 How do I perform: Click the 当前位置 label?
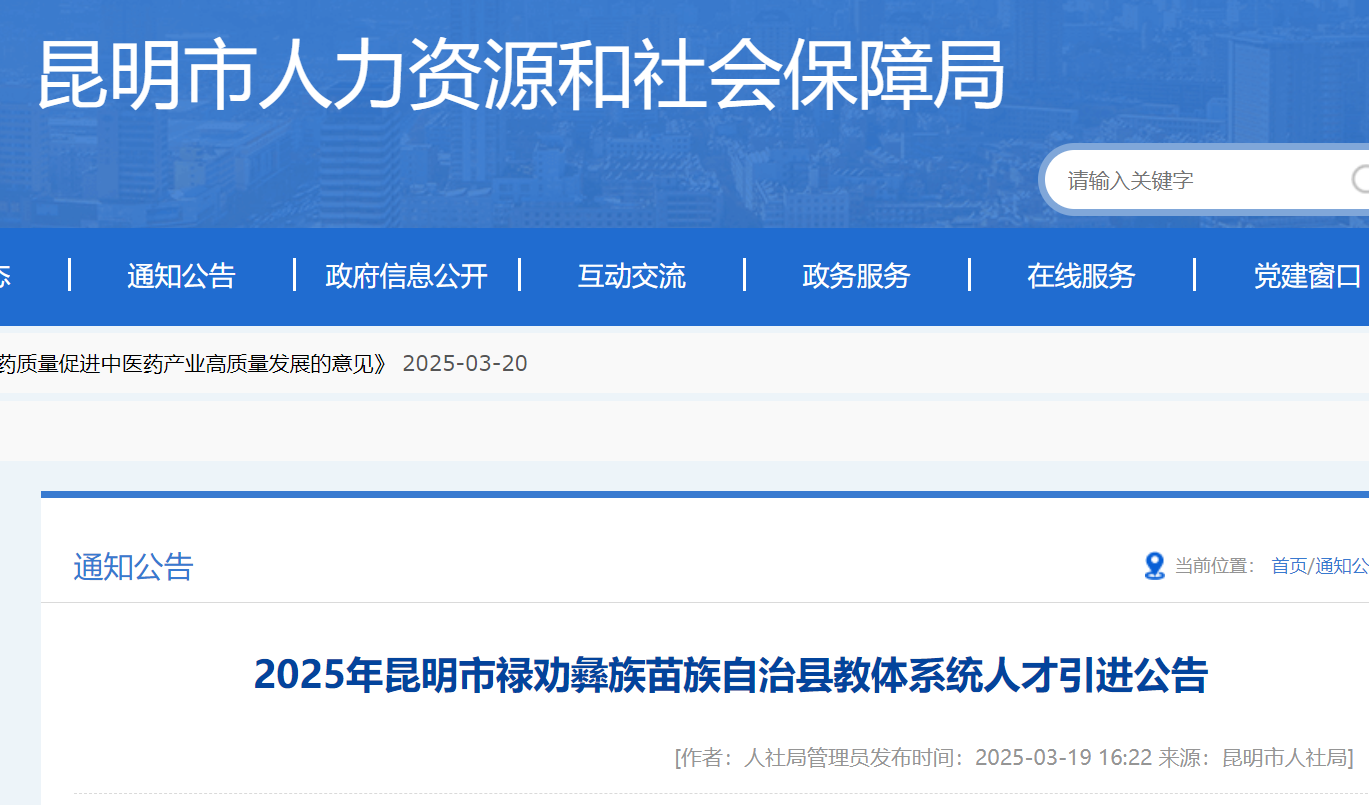tap(1214, 566)
